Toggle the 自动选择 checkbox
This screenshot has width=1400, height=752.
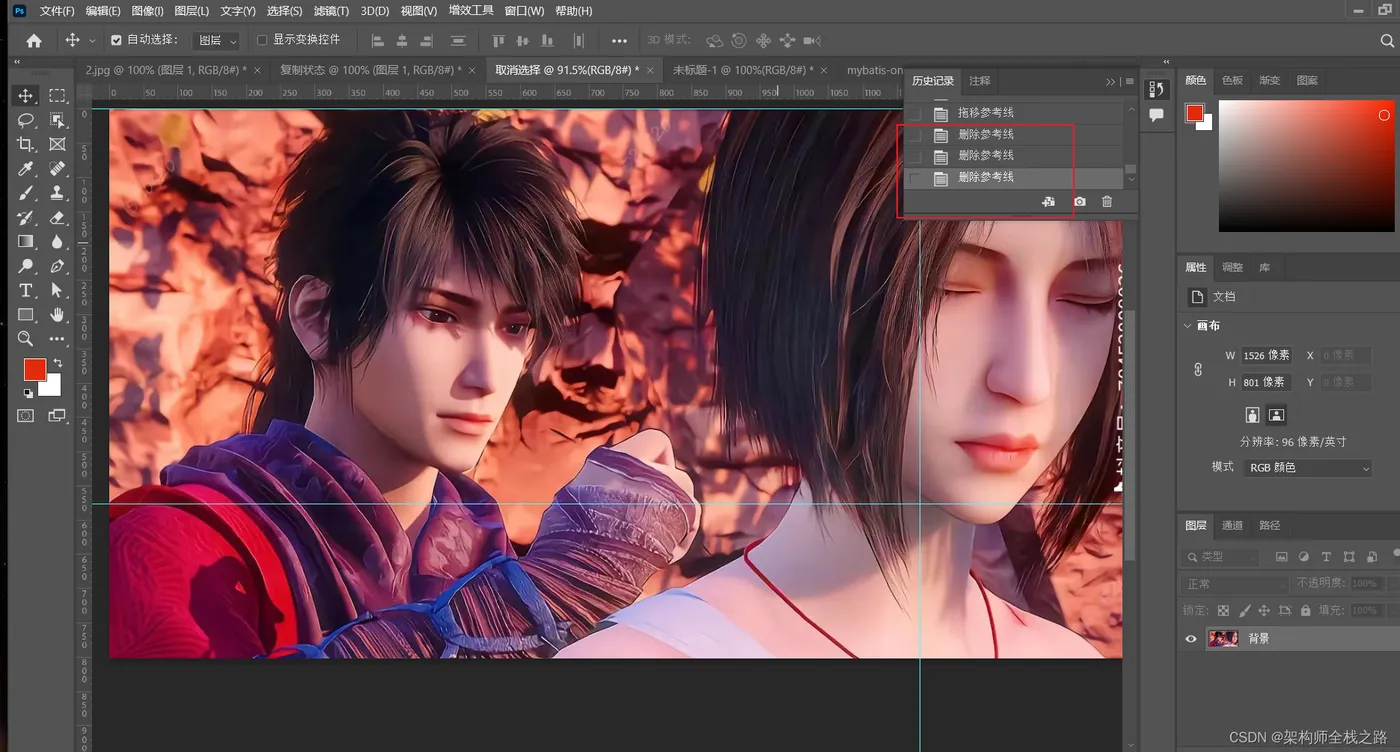point(116,40)
